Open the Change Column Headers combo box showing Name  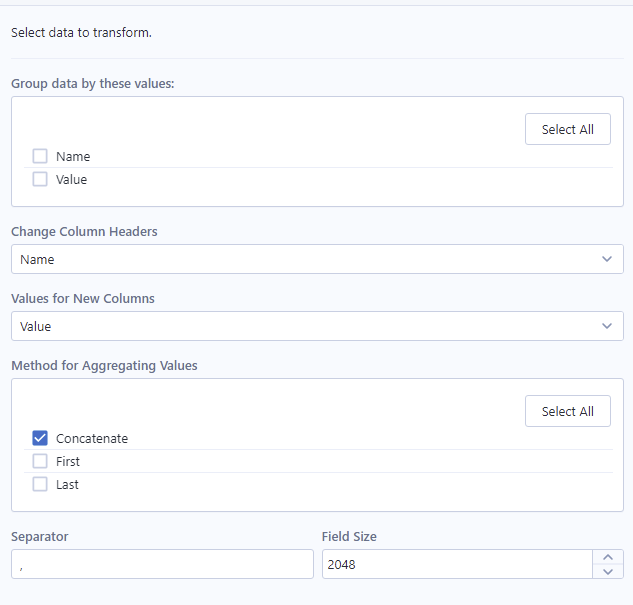point(317,259)
